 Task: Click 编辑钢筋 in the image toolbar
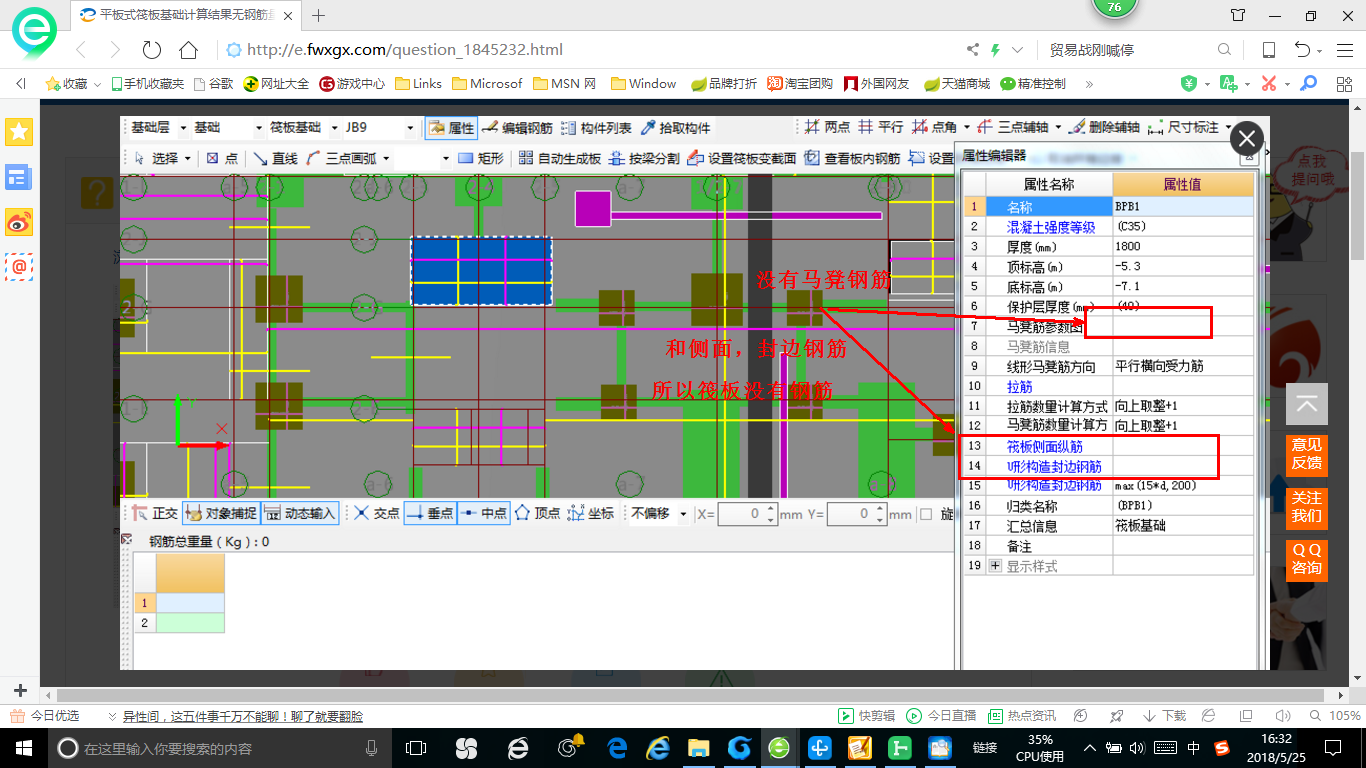pos(517,128)
